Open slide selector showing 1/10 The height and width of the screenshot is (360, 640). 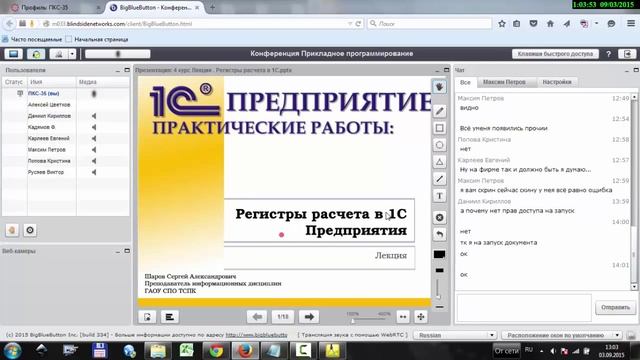pyautogui.click(x=283, y=317)
